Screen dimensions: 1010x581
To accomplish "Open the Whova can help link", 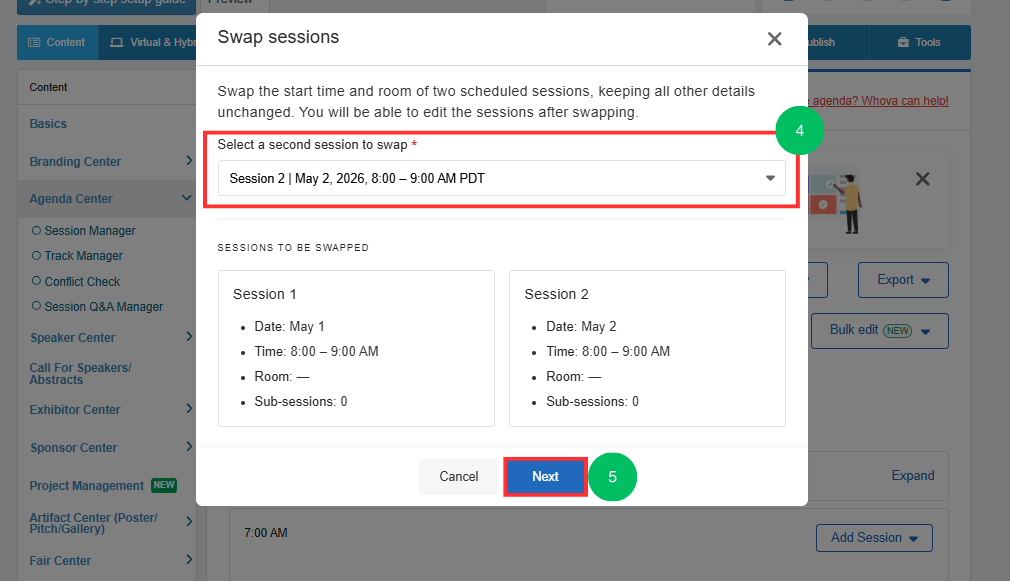I will pyautogui.click(x=880, y=100).
